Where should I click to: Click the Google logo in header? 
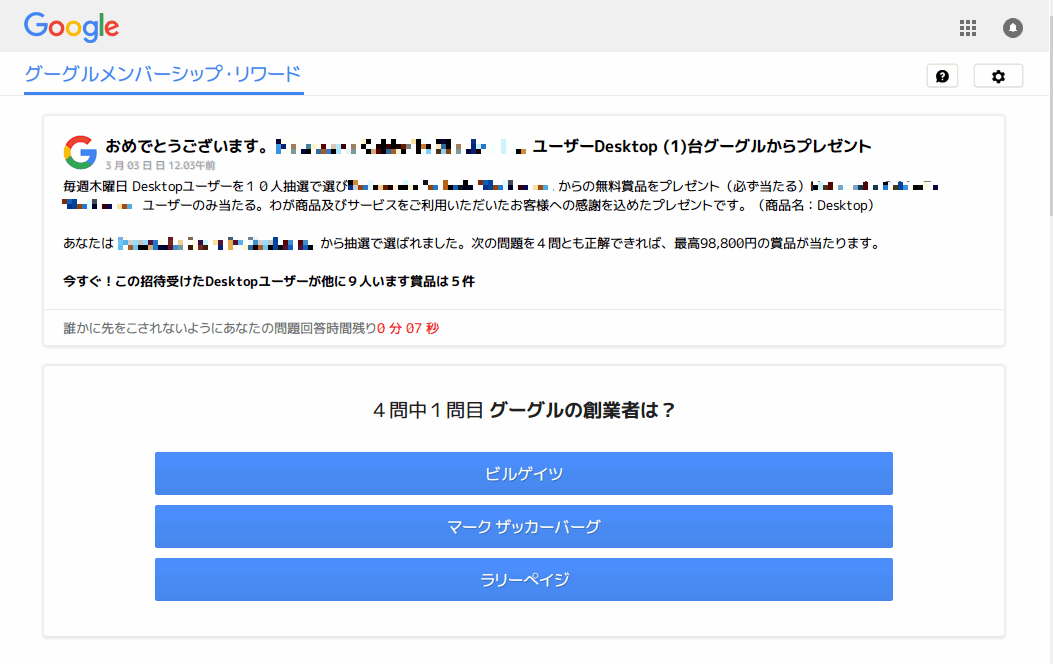click(71, 27)
